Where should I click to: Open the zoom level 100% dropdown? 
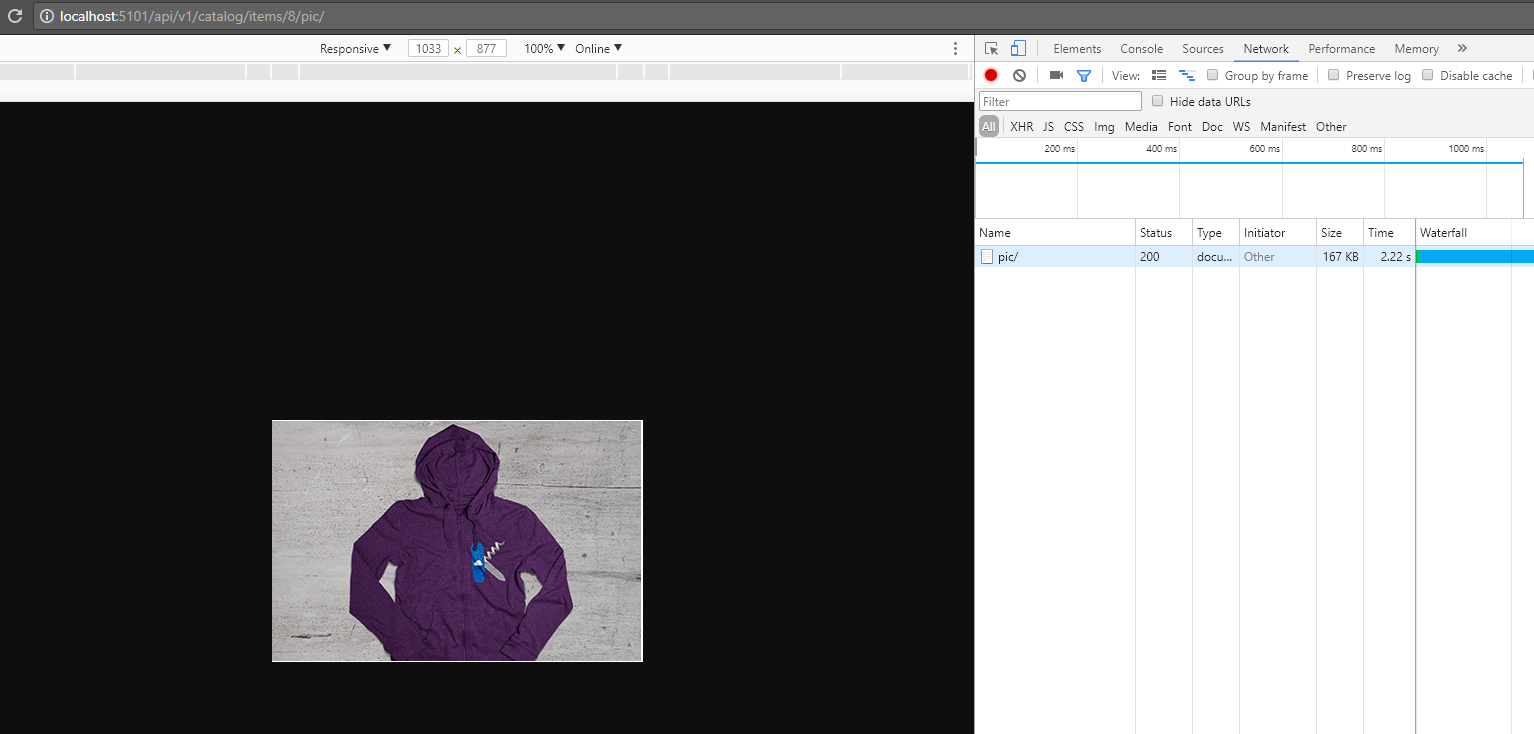click(x=542, y=48)
